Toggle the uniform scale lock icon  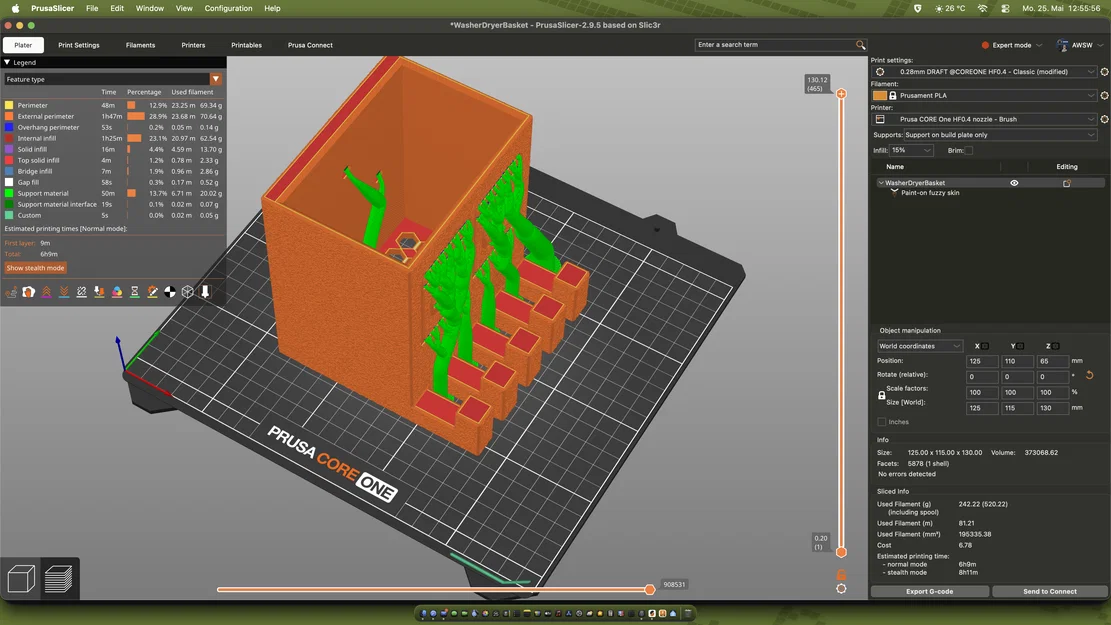tap(881, 395)
